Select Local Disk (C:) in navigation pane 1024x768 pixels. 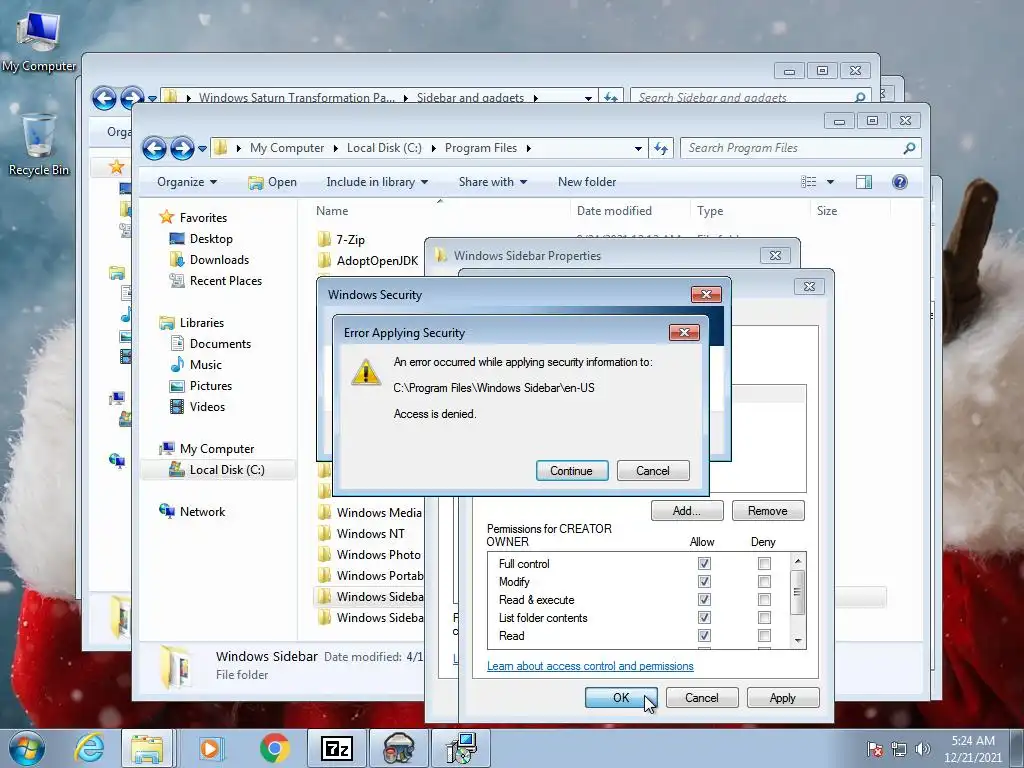pyautogui.click(x=216, y=470)
